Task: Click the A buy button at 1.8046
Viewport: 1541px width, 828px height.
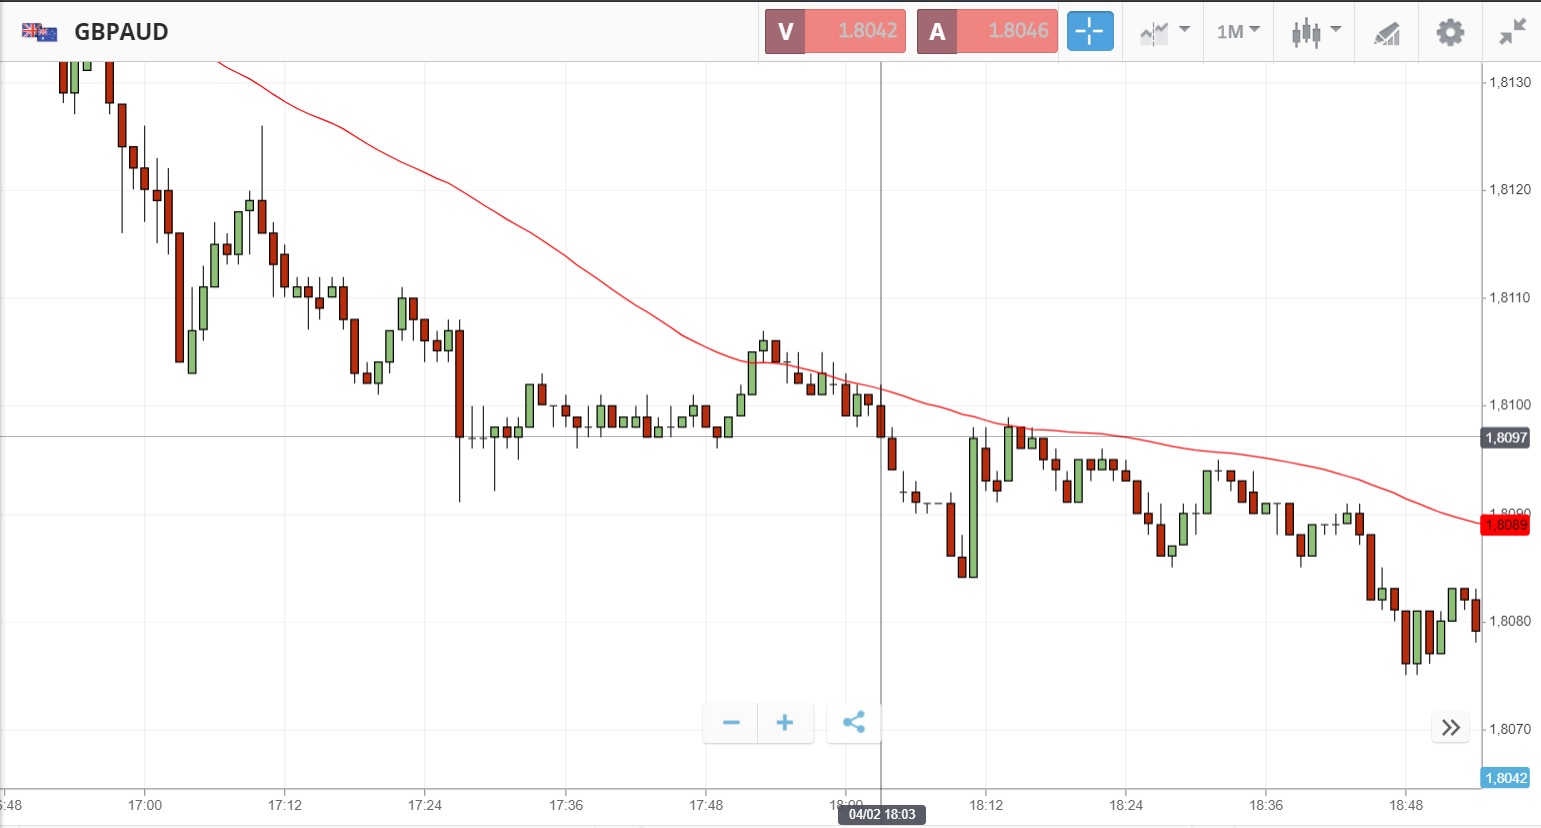Action: [x=987, y=31]
